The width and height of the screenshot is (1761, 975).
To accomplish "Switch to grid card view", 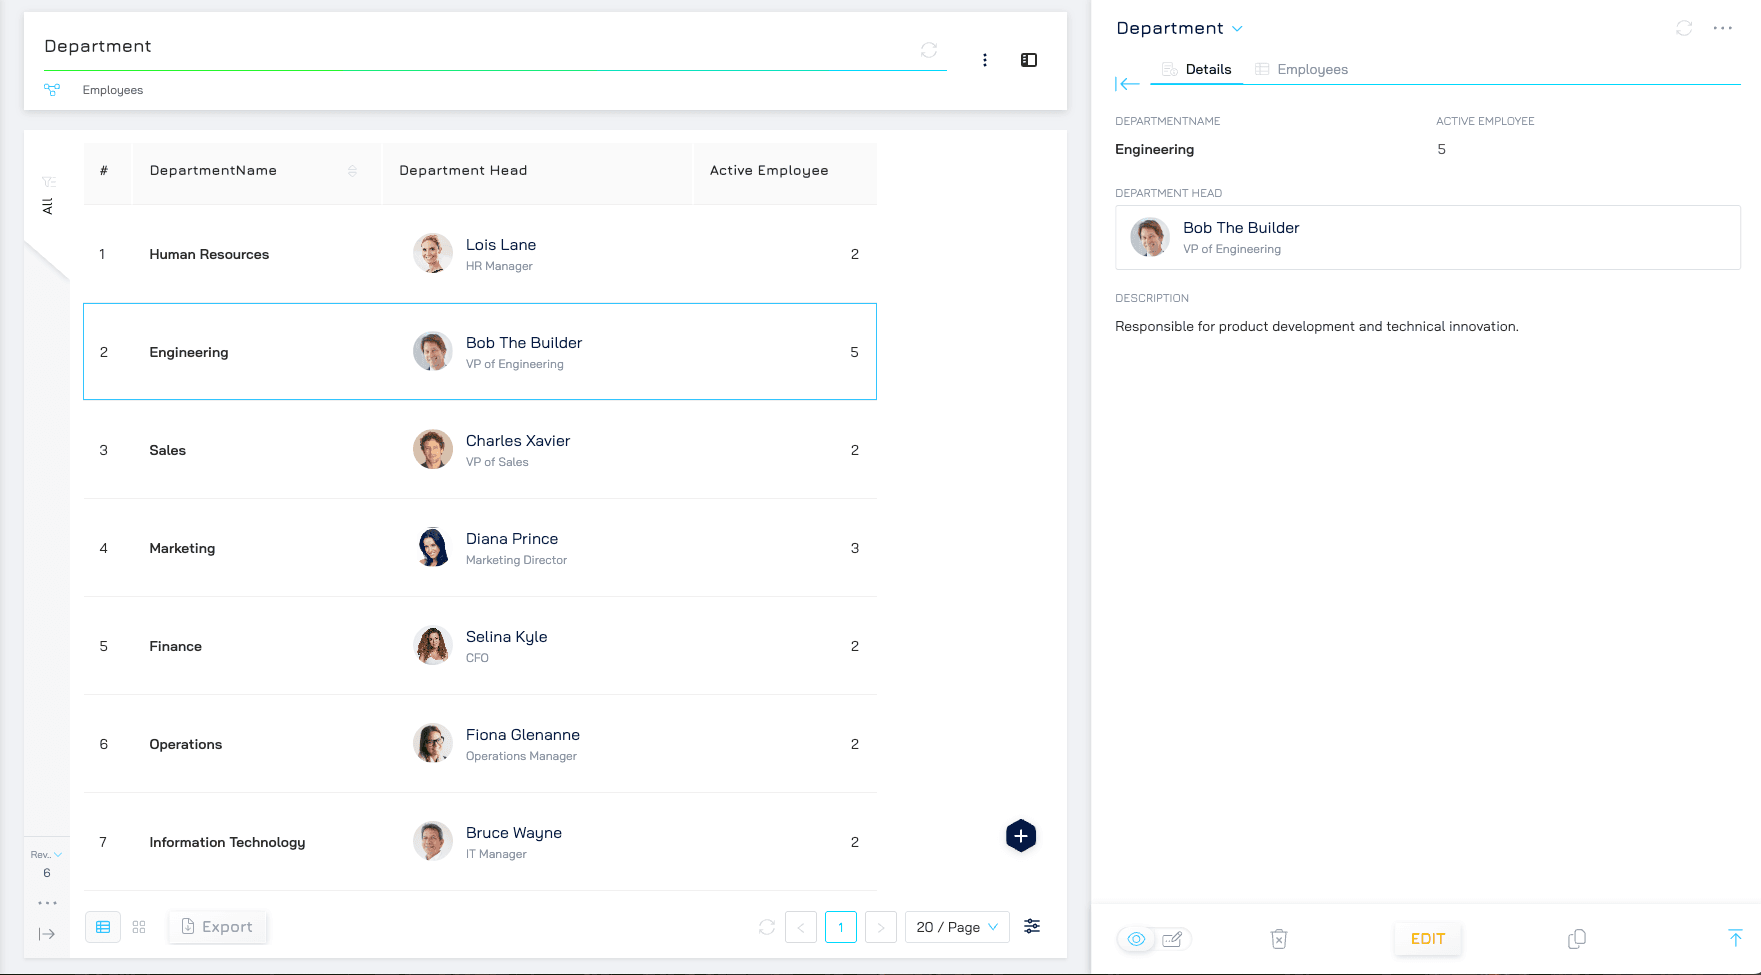I will click(x=139, y=927).
